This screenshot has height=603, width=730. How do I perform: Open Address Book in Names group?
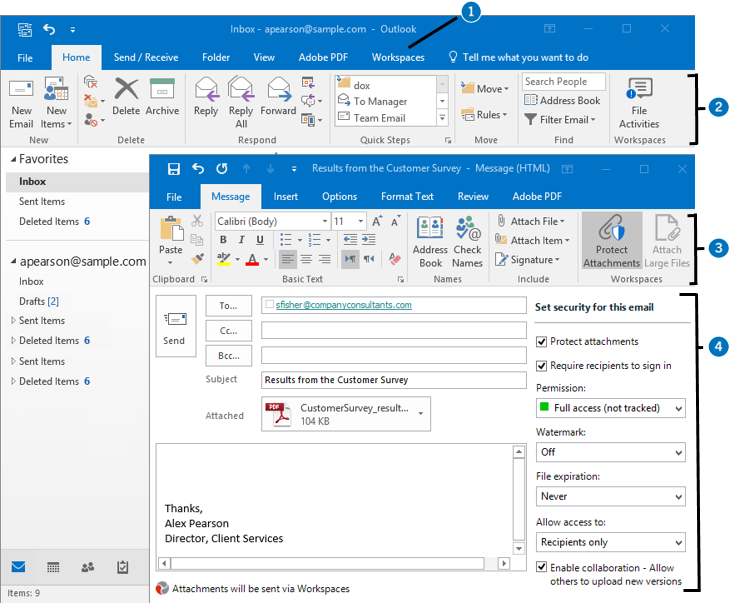click(x=430, y=242)
